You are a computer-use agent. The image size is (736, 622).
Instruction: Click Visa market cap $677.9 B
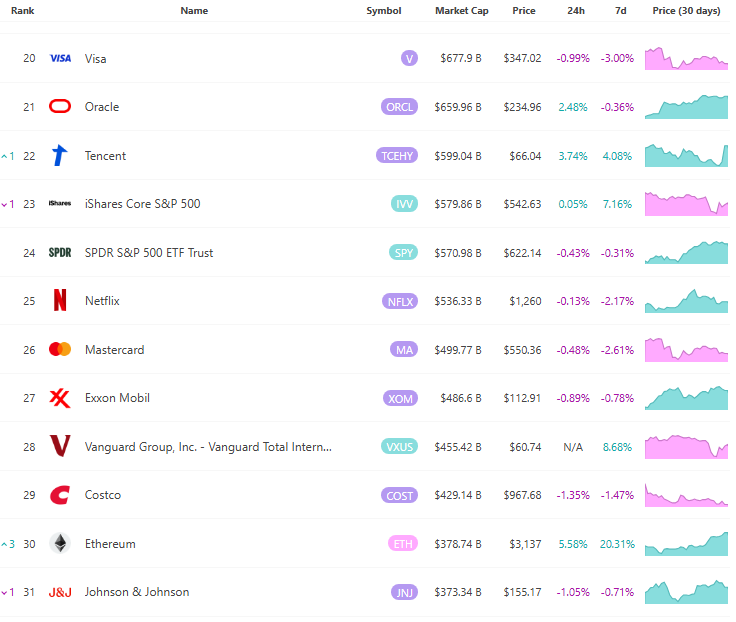coord(461,58)
